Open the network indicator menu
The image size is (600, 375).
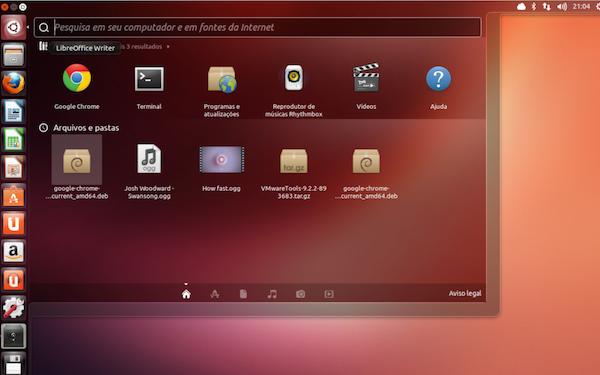[546, 7]
